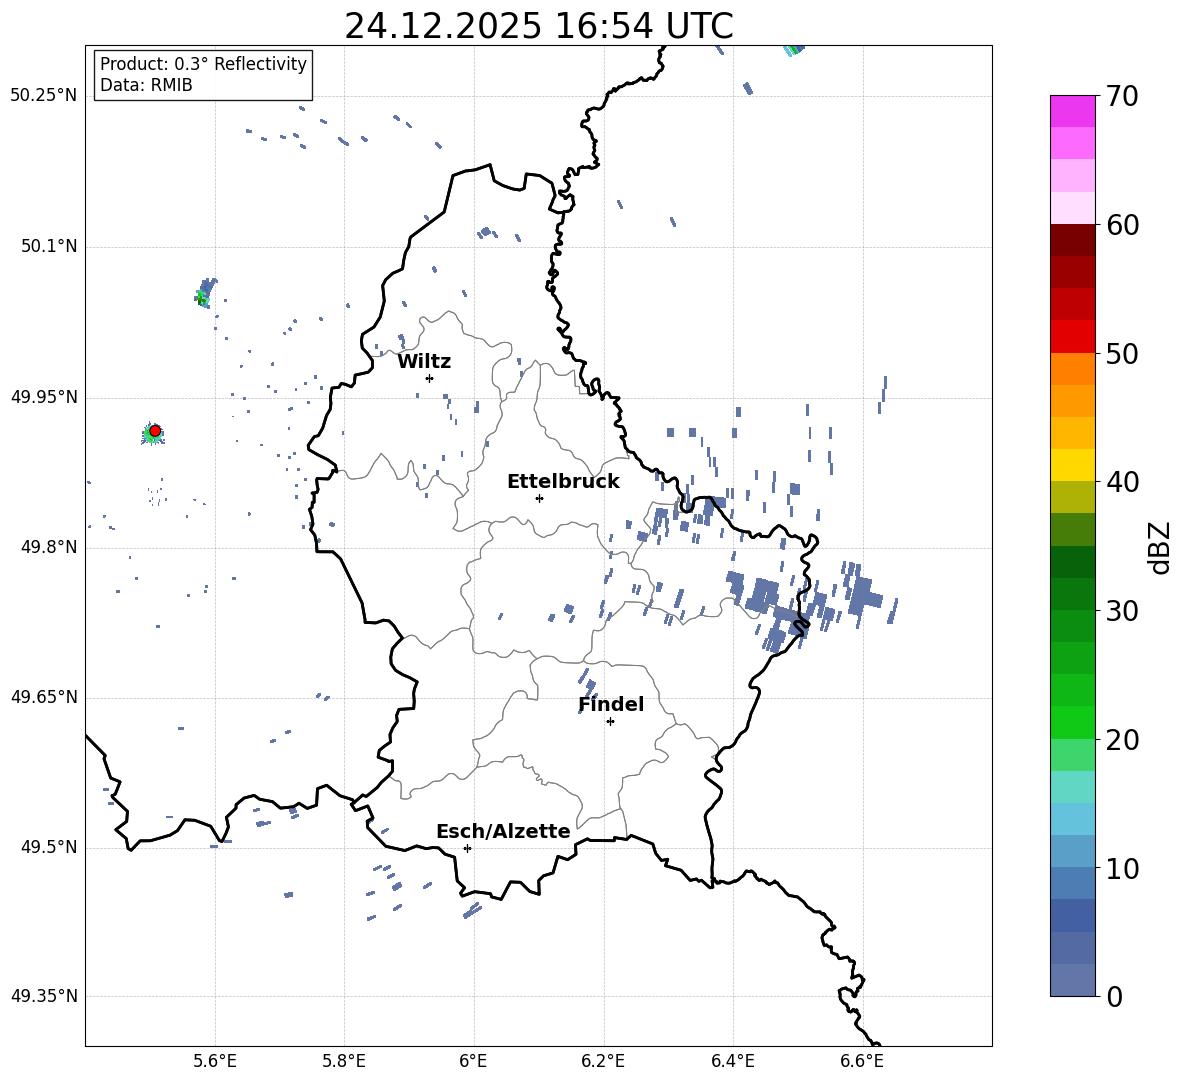This screenshot has height=1081, width=1184.
Task: Click the cross marker below Wiltz
Action: tap(429, 378)
